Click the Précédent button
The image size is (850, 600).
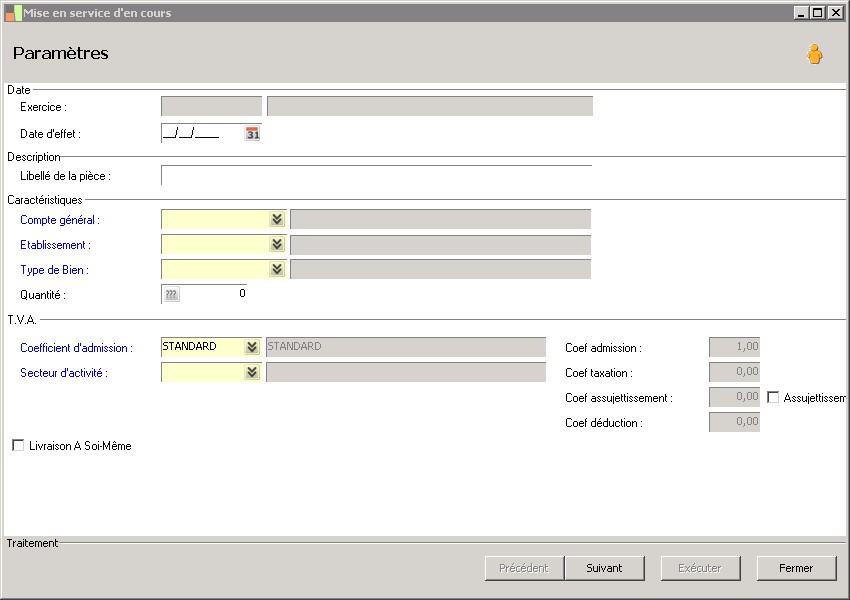click(524, 568)
